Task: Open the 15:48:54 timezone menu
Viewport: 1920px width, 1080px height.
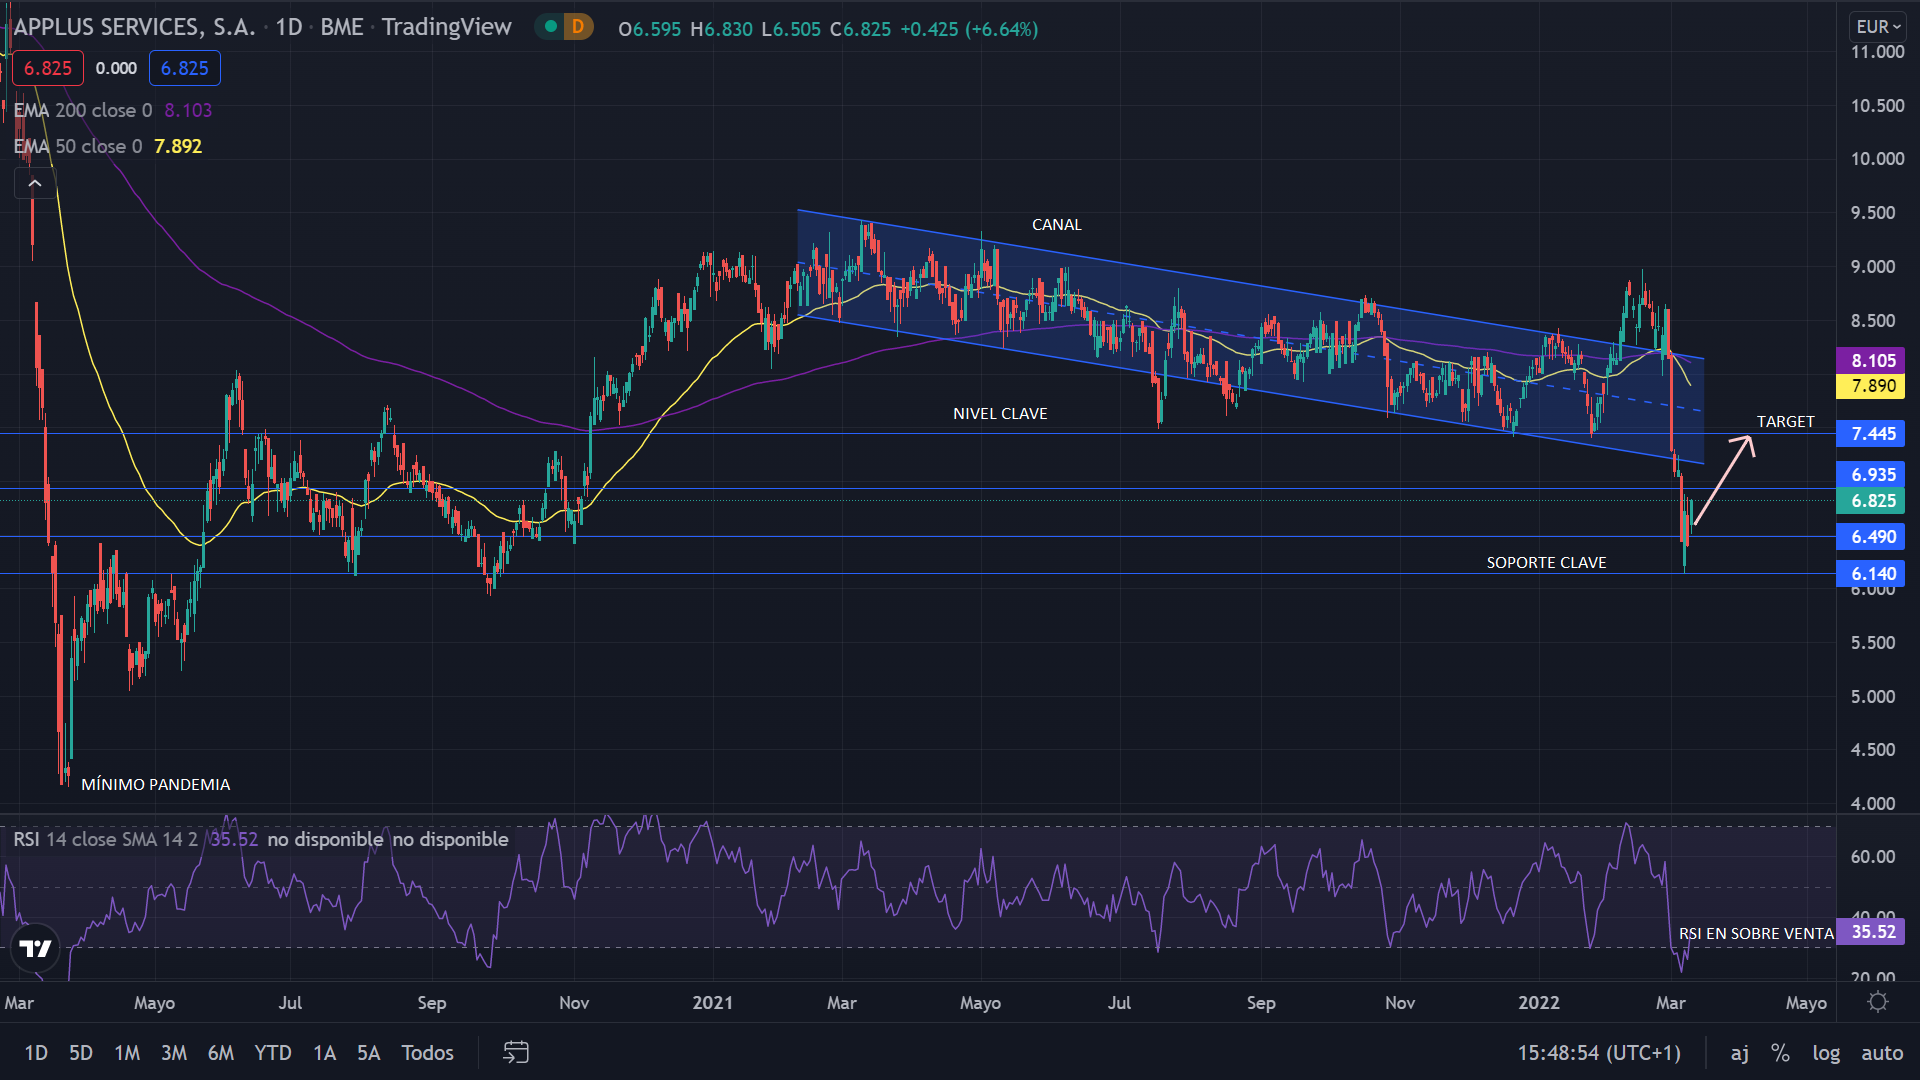Action: 1599,1052
